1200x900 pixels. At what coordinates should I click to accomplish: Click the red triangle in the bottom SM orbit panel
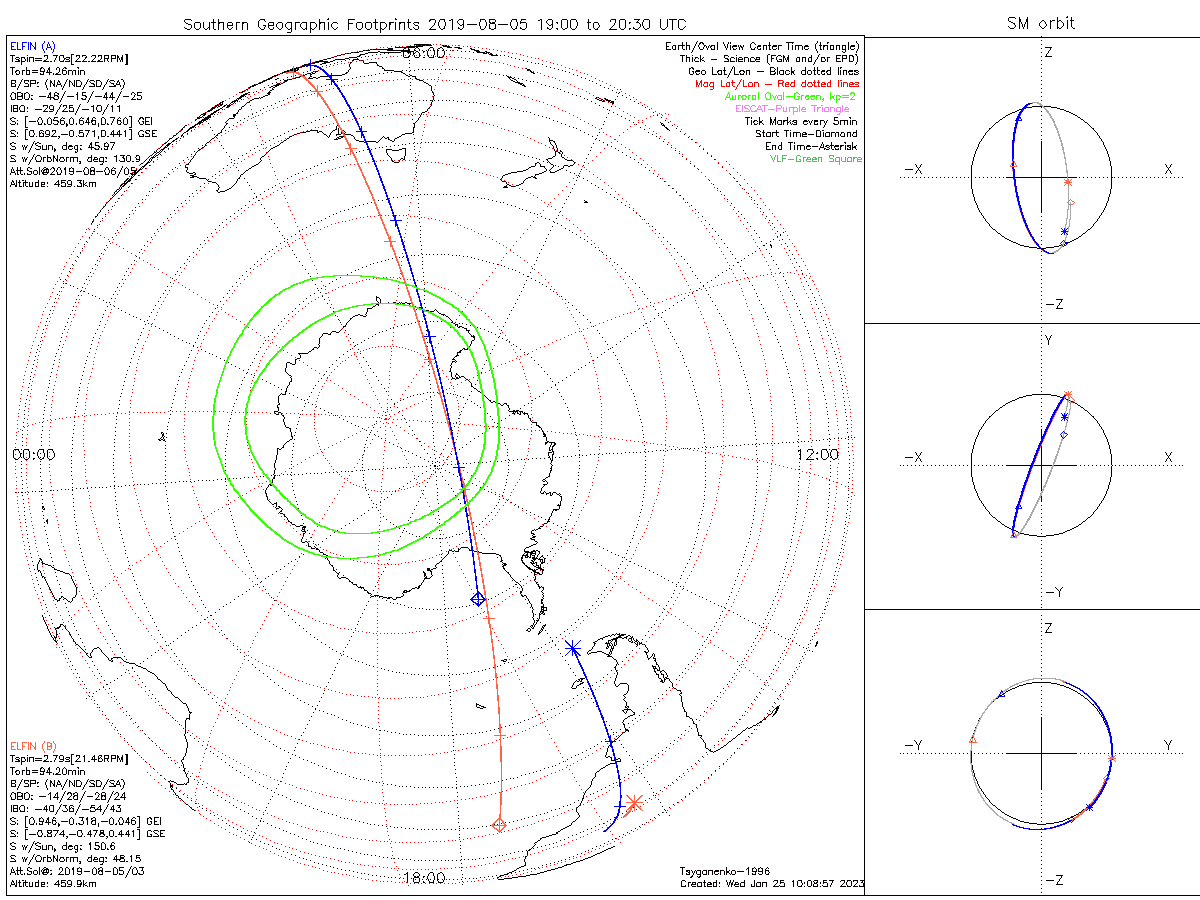click(973, 740)
